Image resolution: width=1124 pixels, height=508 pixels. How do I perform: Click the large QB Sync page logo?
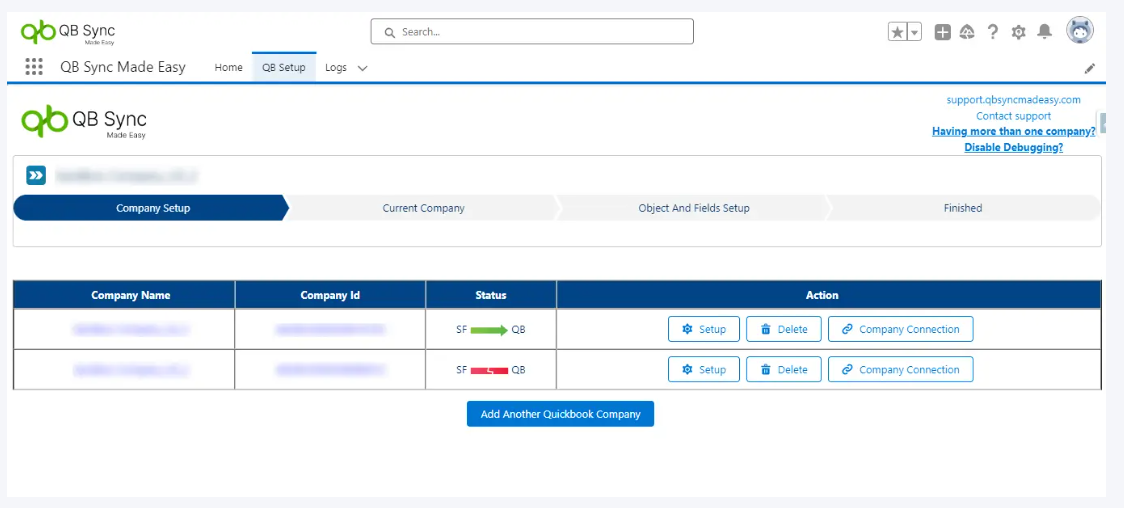tap(84, 121)
